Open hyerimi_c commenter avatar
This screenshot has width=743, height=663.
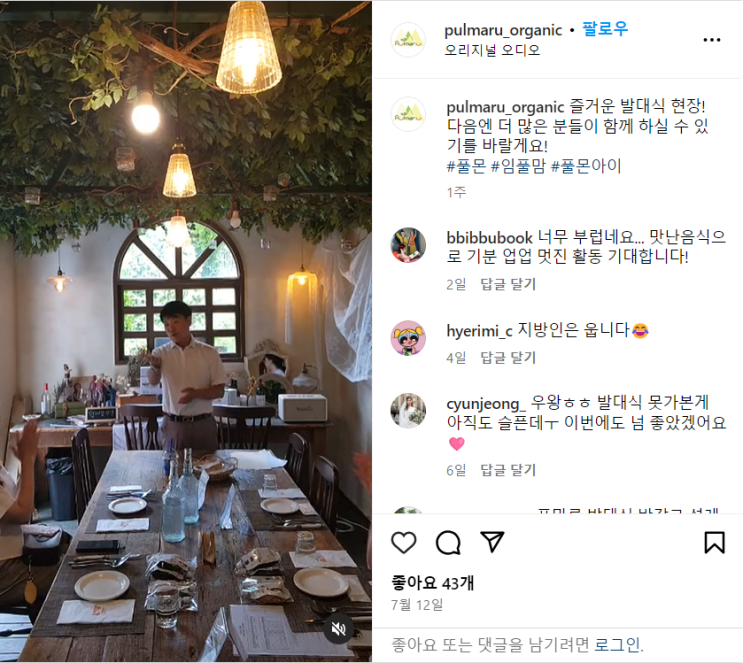click(x=408, y=338)
